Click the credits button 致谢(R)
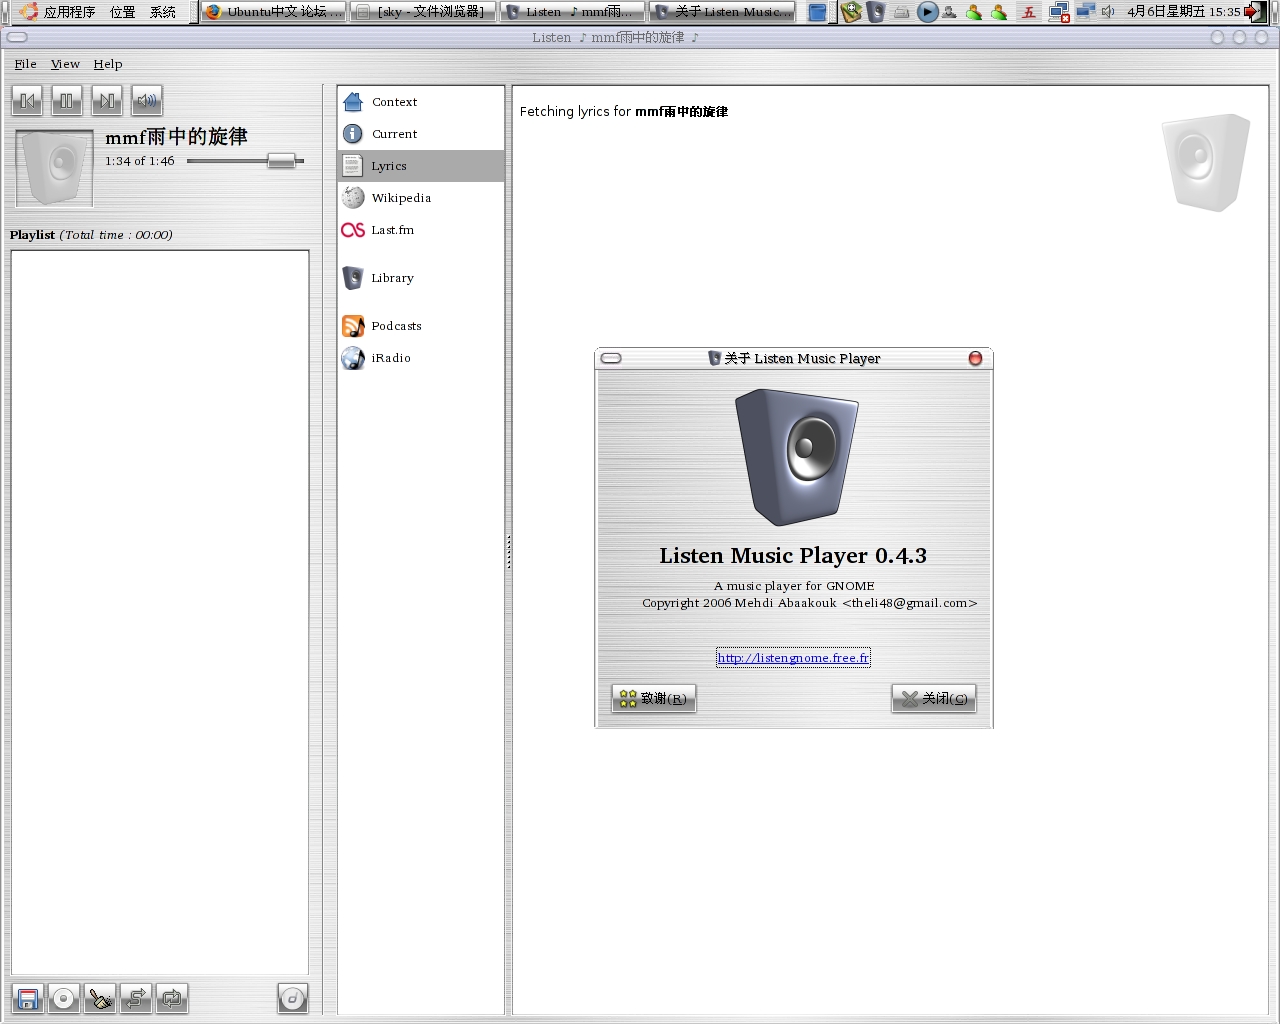The image size is (1280, 1024). pyautogui.click(x=653, y=698)
